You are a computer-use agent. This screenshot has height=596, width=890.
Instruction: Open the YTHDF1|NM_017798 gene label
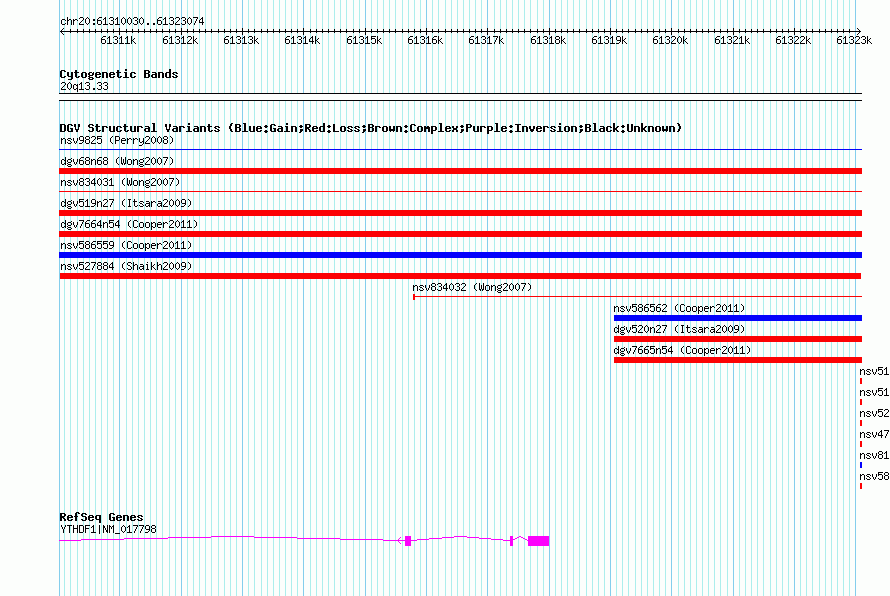pos(108,530)
